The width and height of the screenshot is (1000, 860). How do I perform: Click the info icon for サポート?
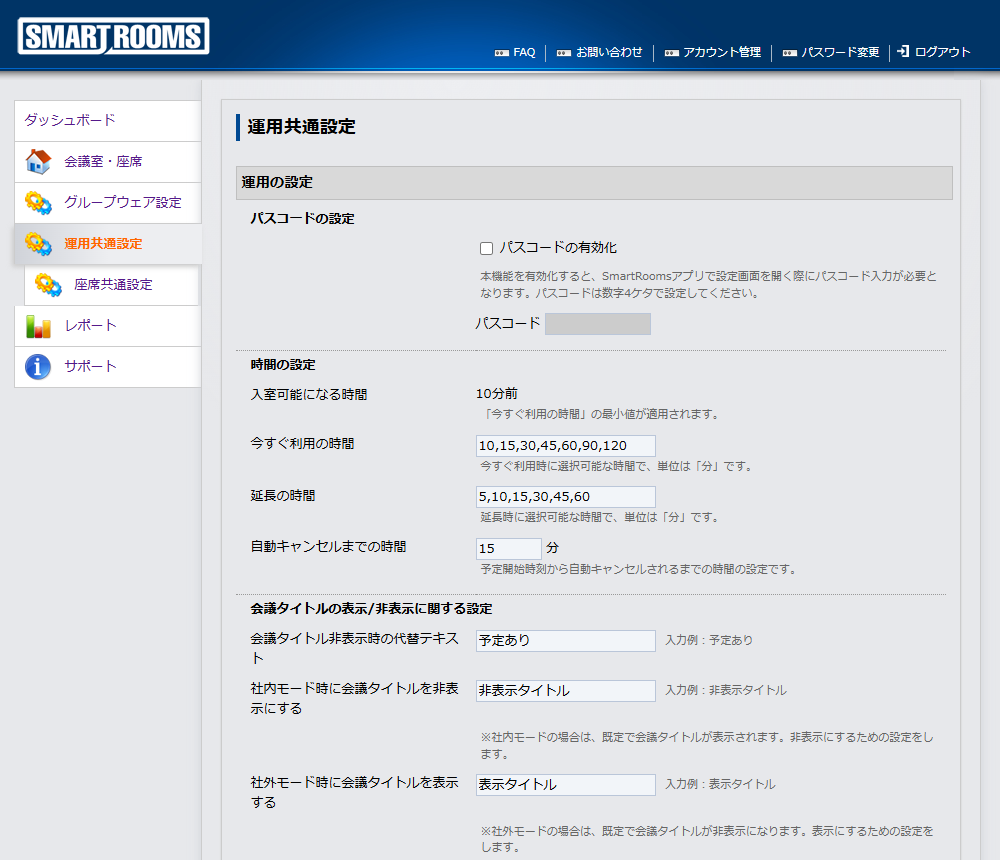pyautogui.click(x=38, y=367)
